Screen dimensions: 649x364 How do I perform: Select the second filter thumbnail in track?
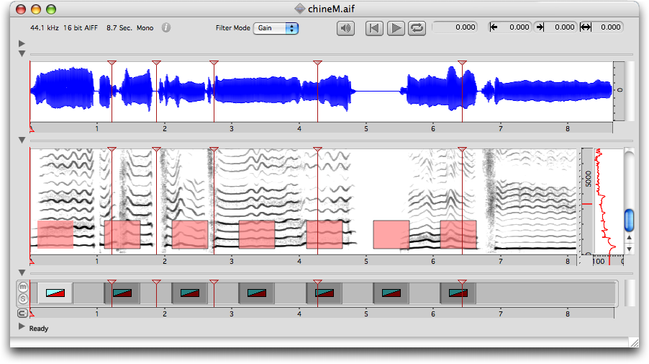coord(122,293)
